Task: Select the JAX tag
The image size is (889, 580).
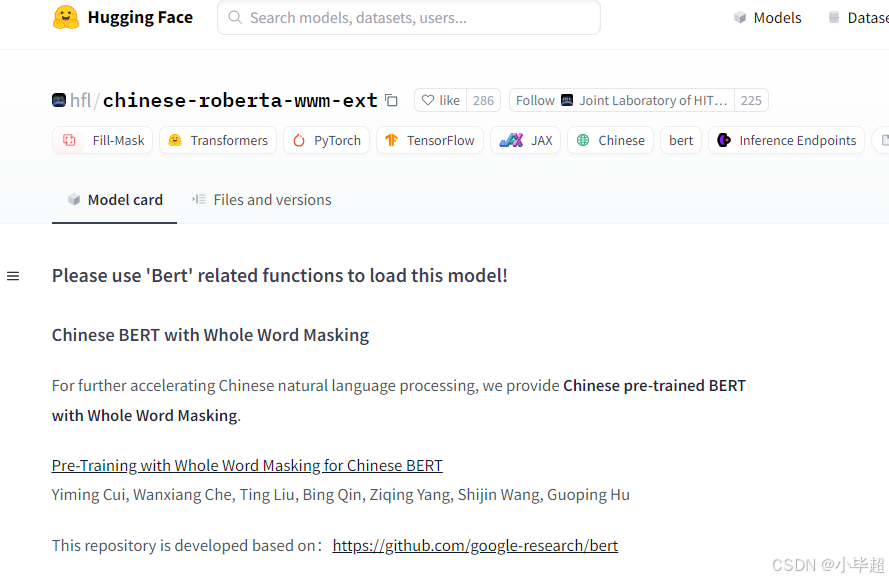Action: pos(526,140)
